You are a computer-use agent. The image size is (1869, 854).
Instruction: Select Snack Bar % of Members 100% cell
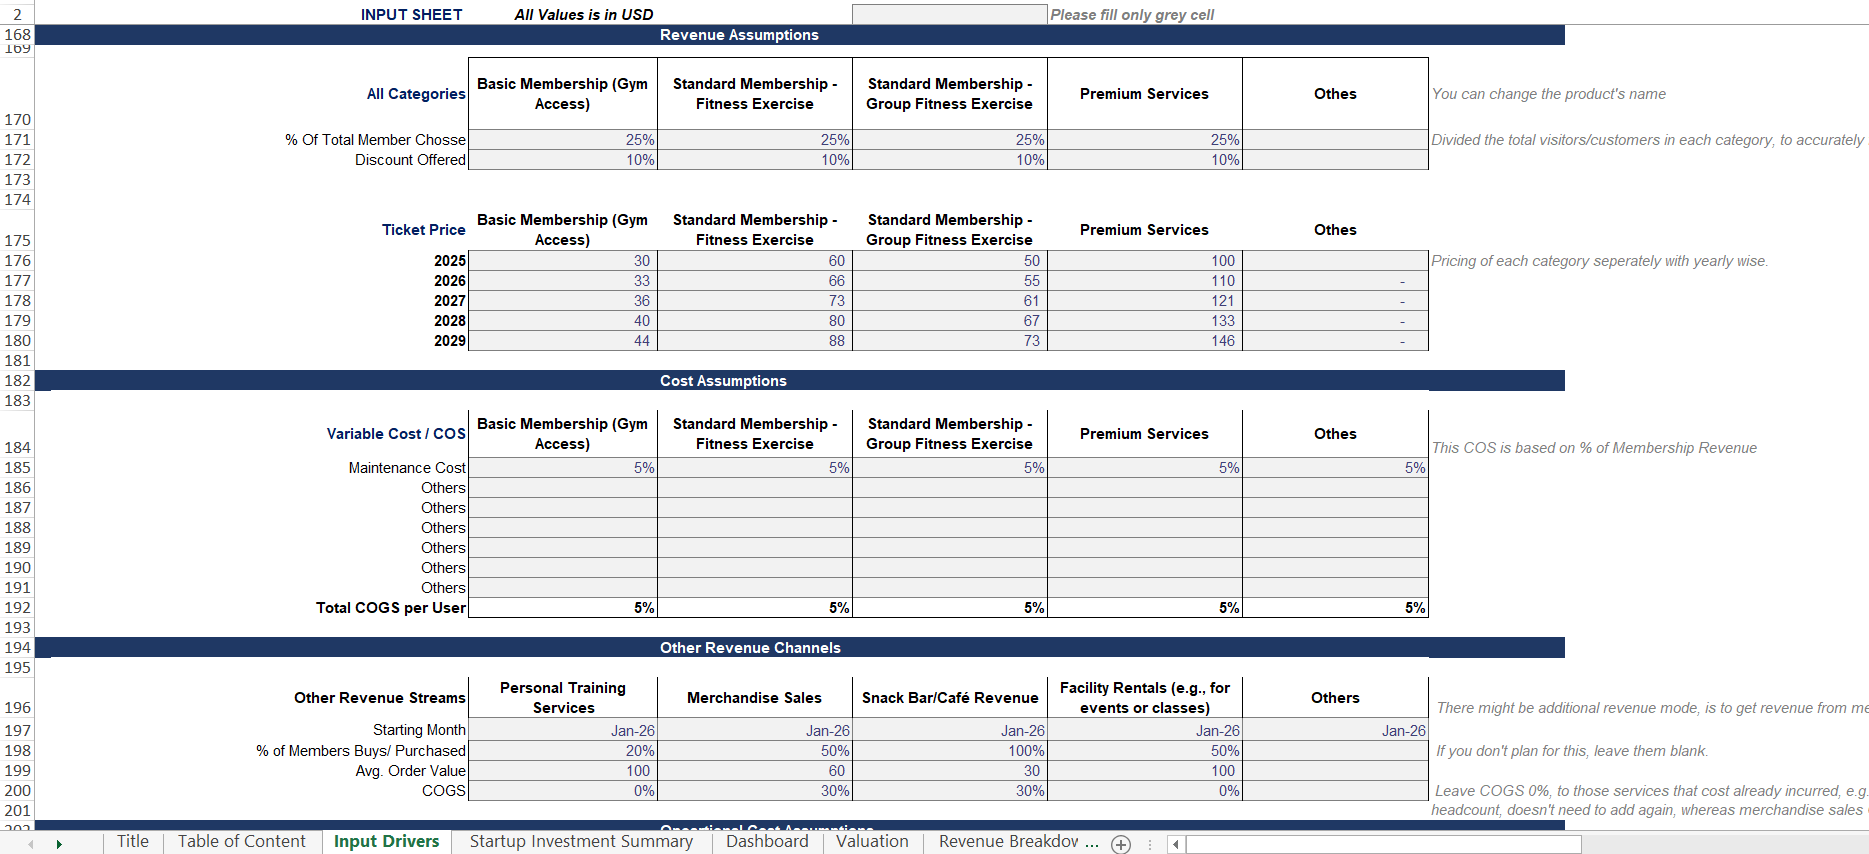(950, 751)
